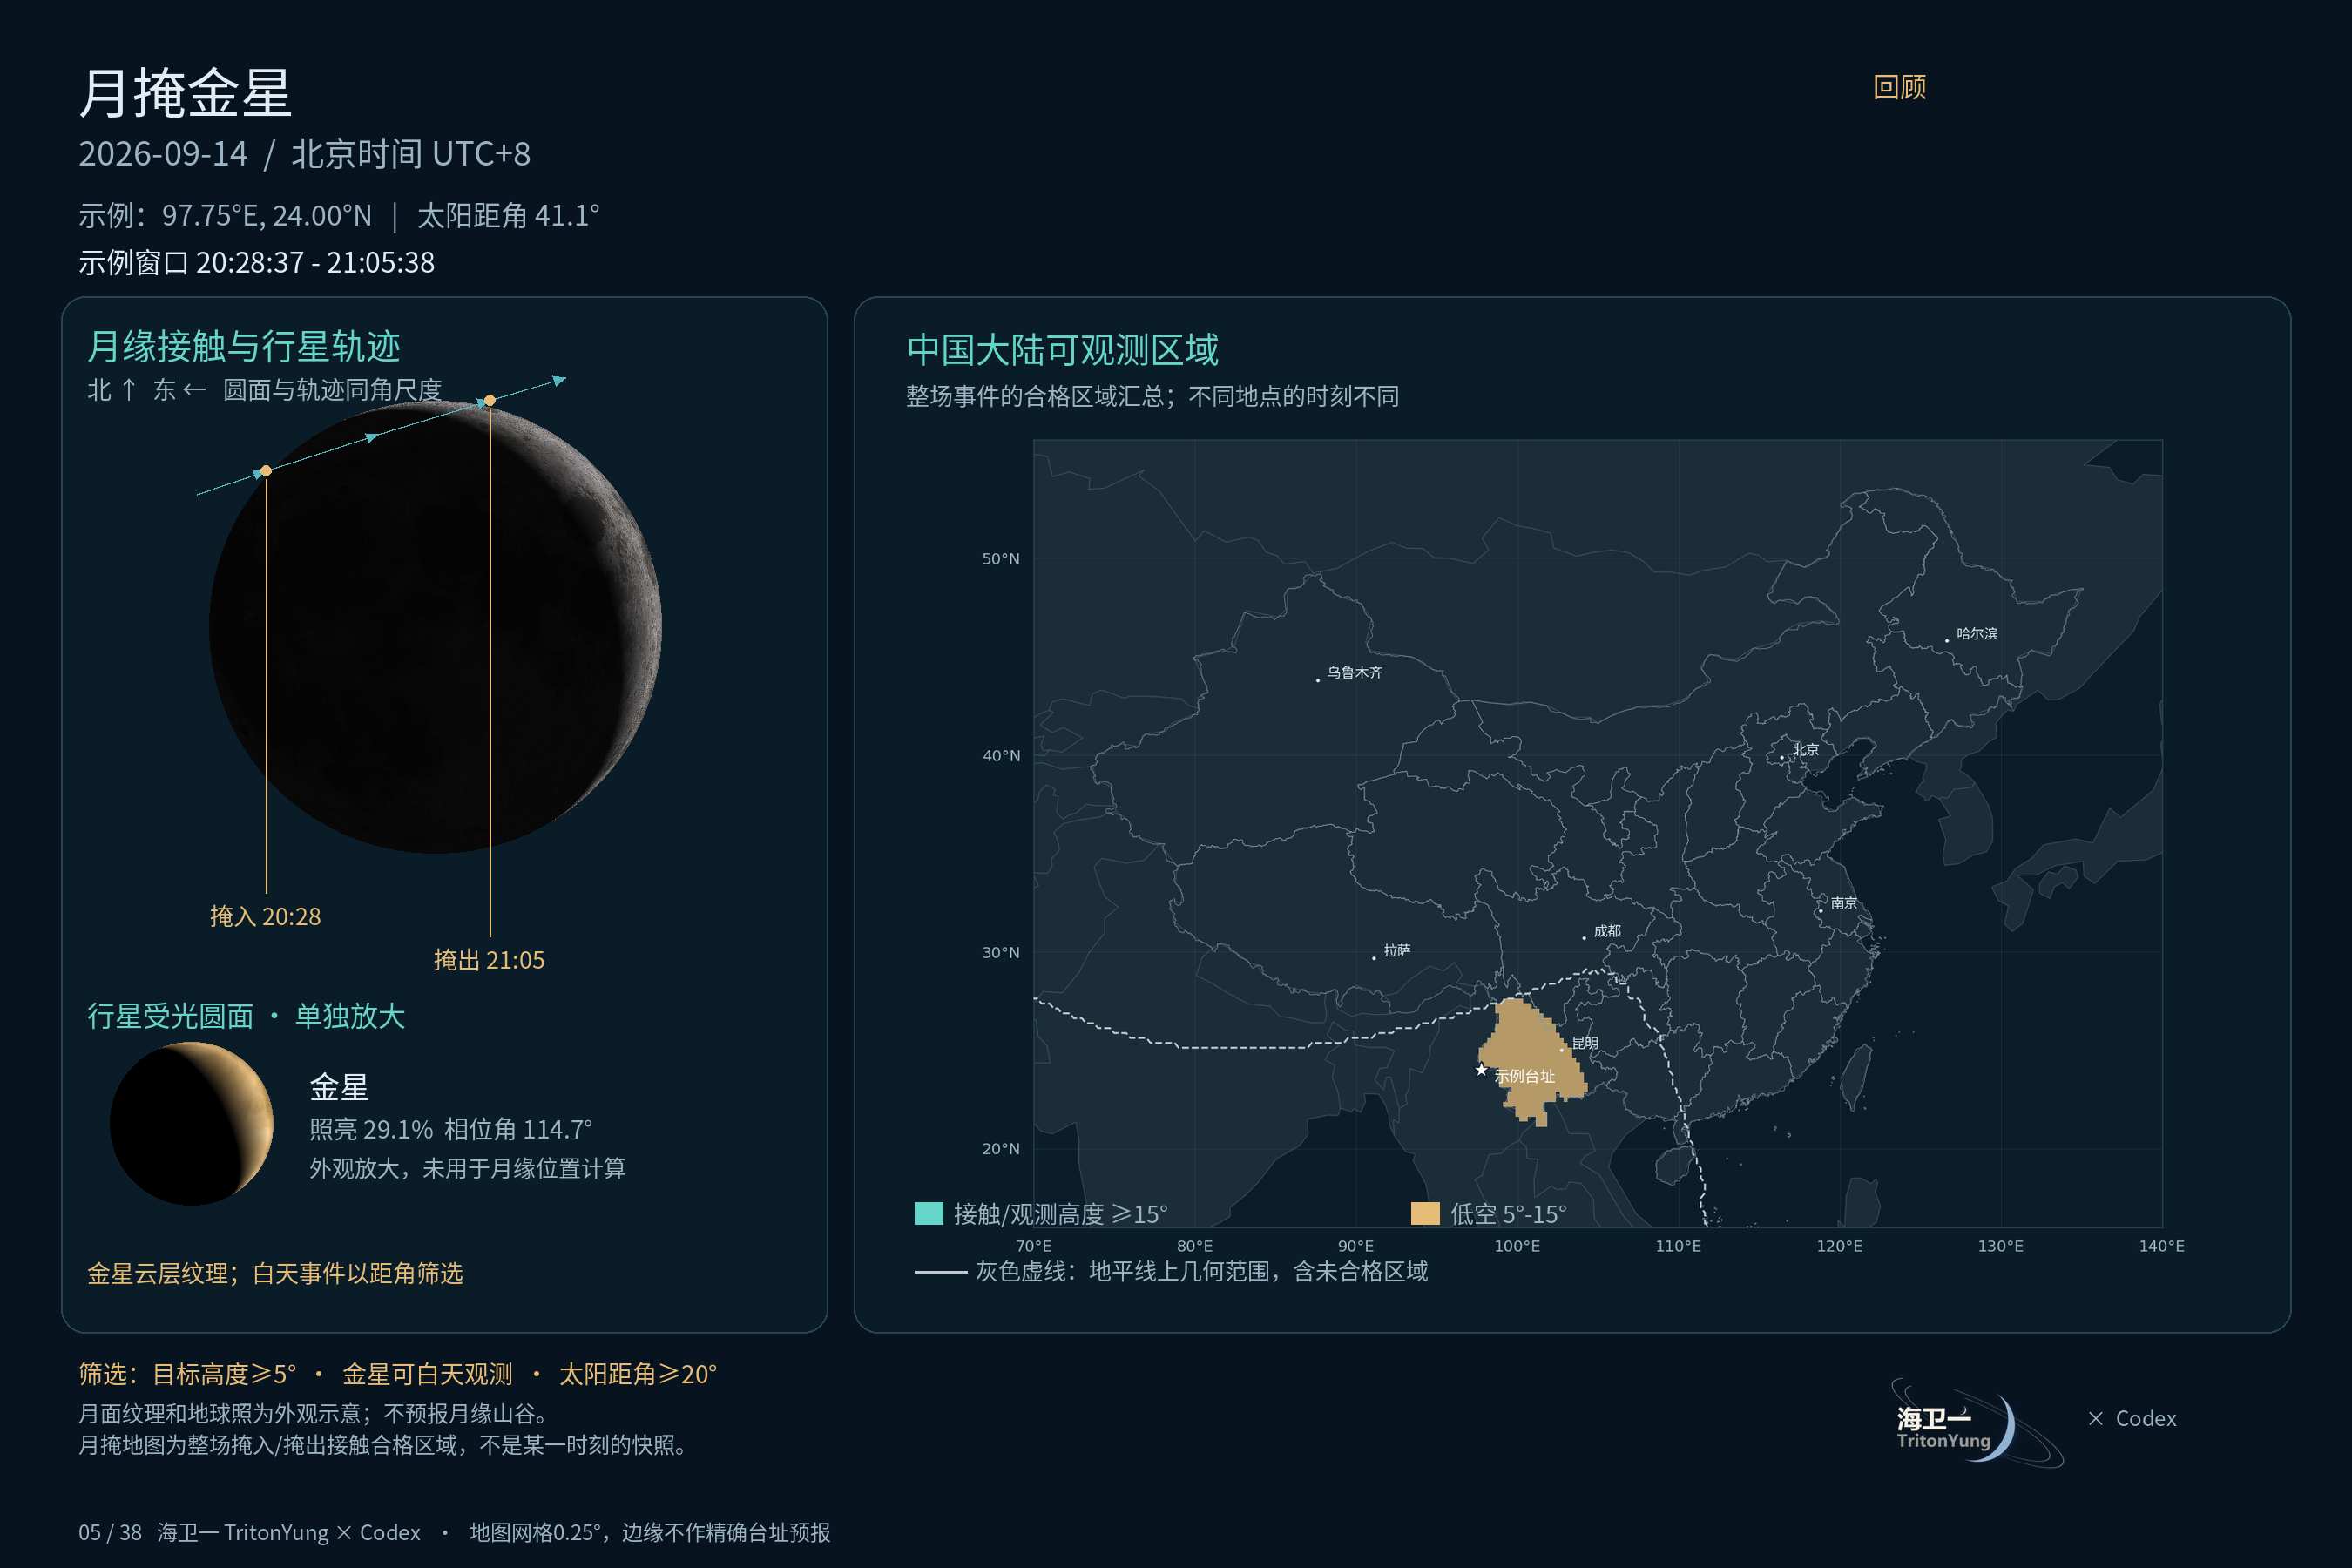Select the teal 接触/观测高度 ≥15° legend swatch
2352x1568 pixels.
click(929, 1213)
